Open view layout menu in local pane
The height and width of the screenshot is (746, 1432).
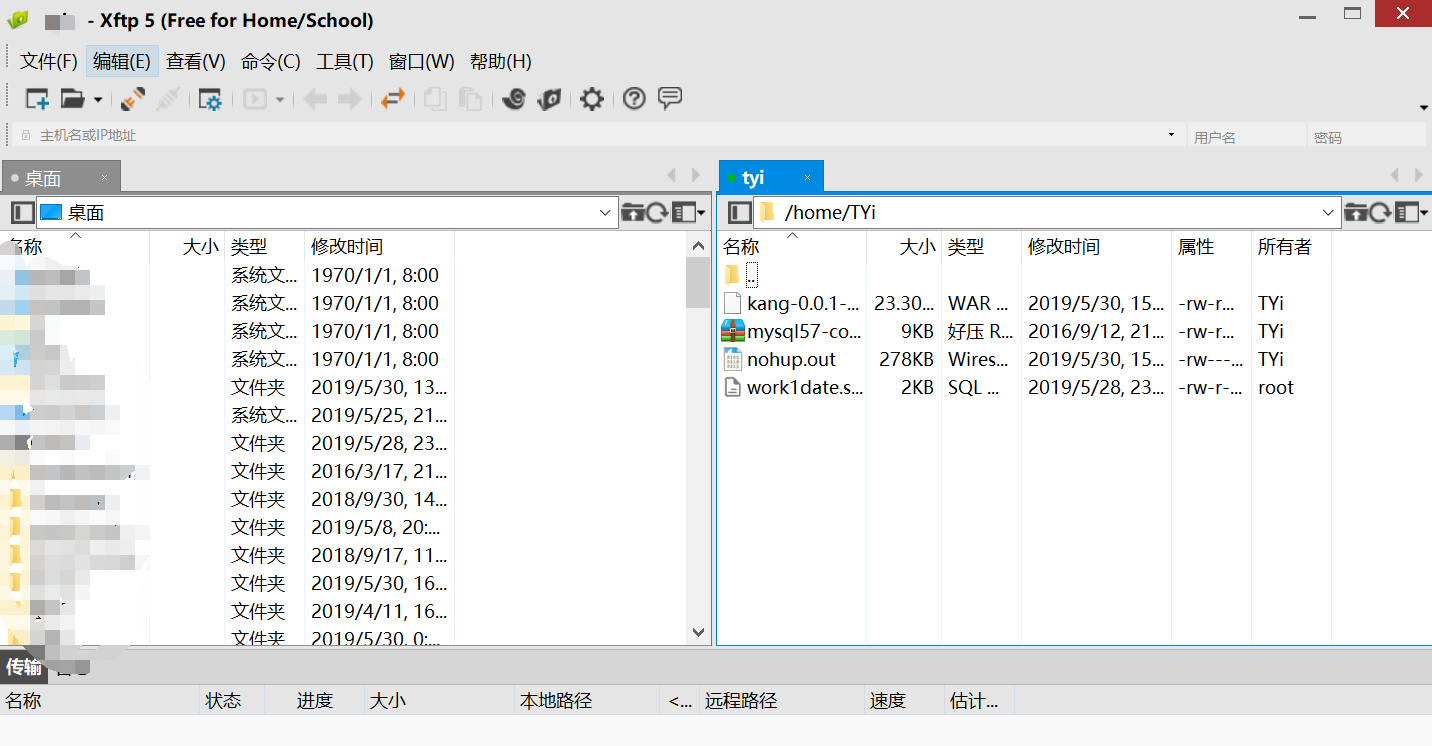click(x=689, y=212)
